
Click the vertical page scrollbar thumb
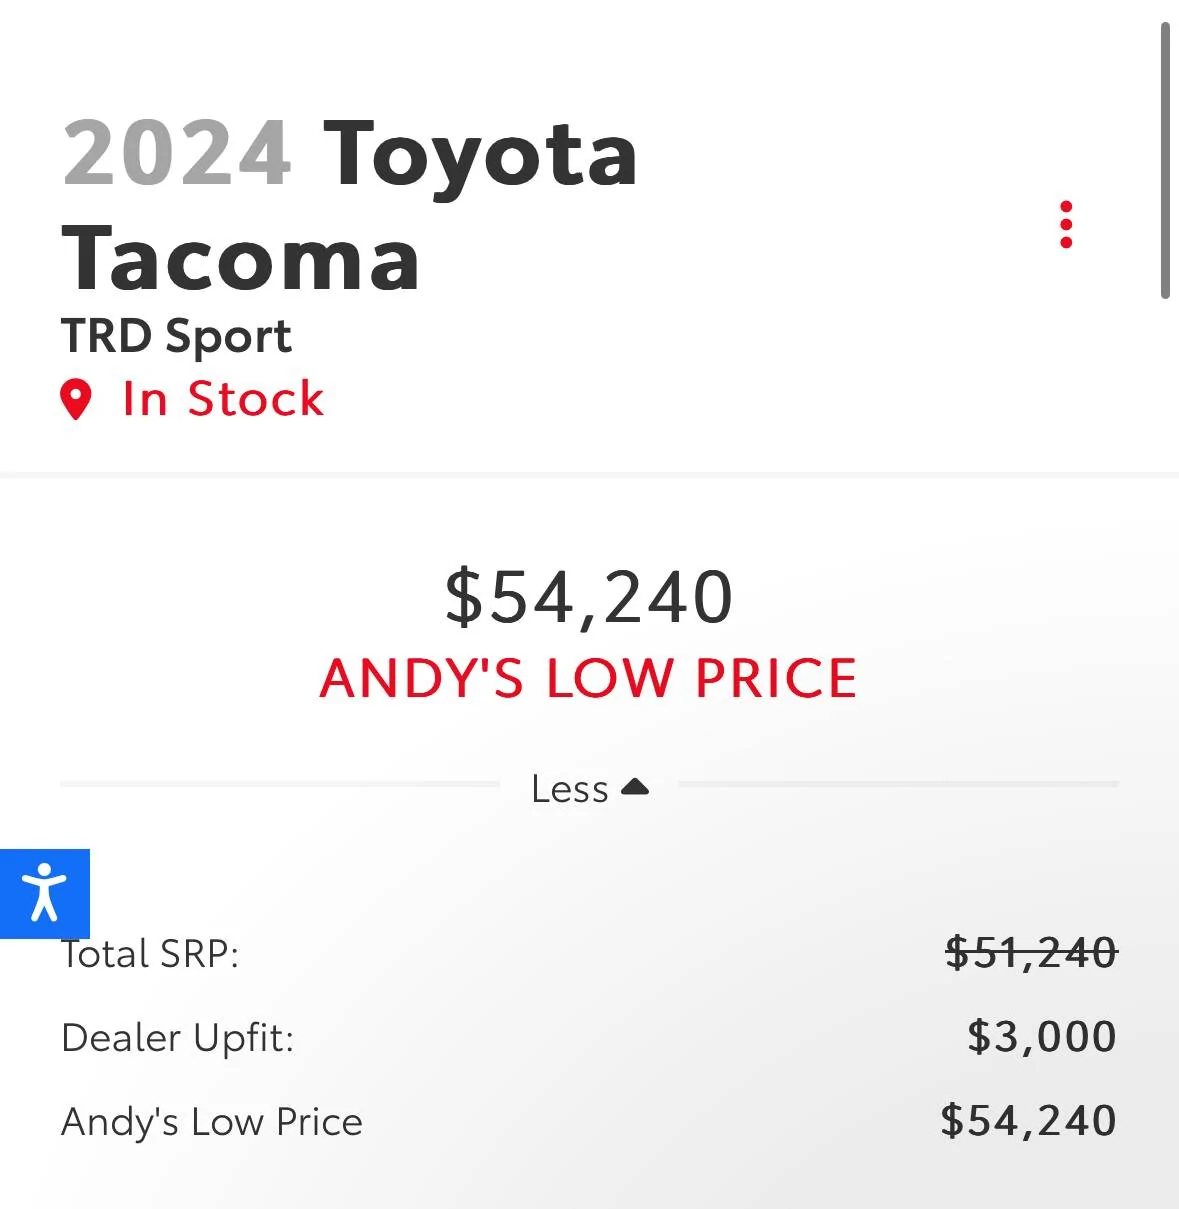click(1165, 160)
